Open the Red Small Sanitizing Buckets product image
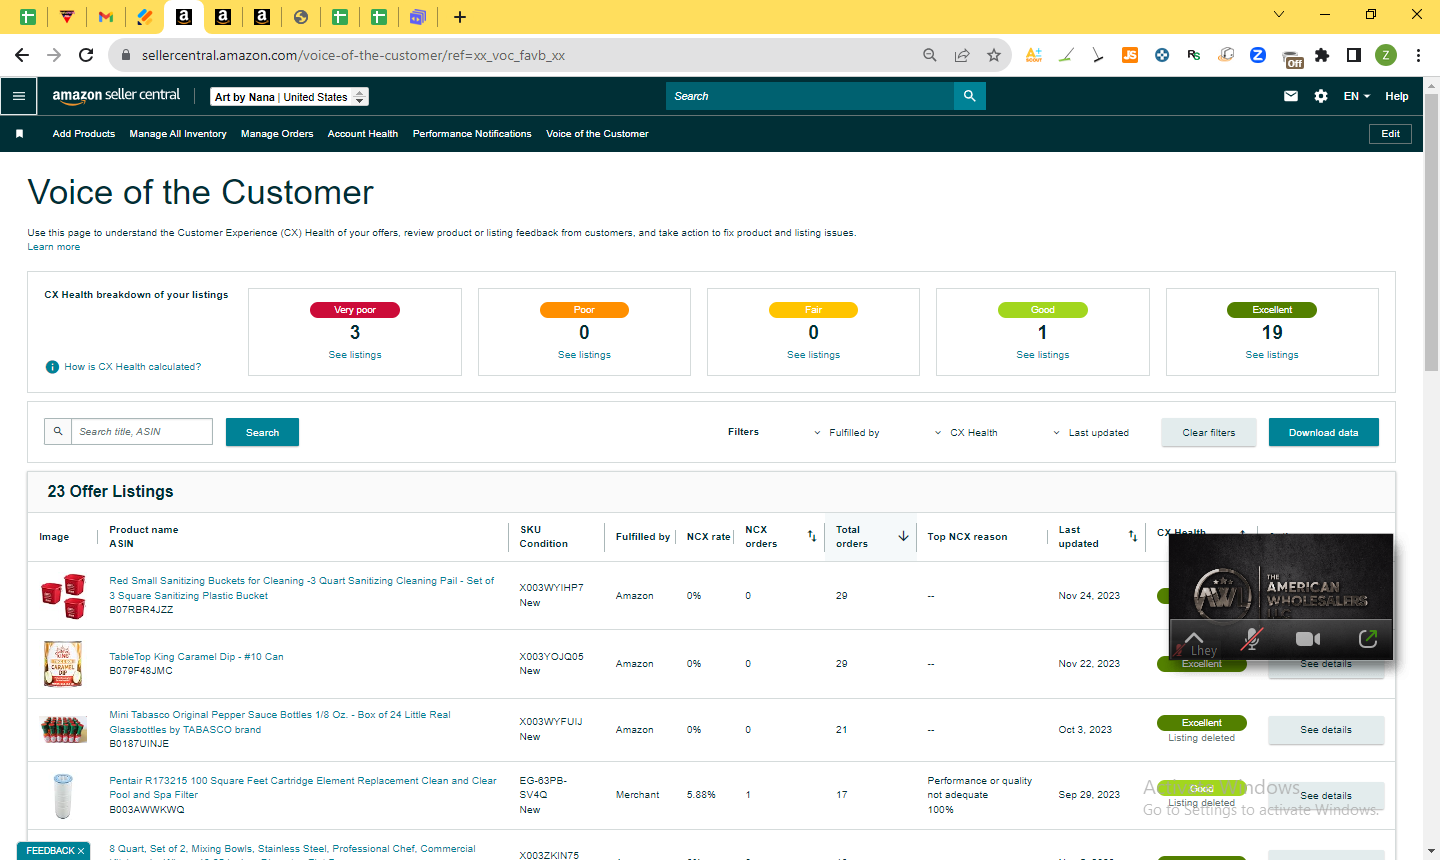The width and height of the screenshot is (1440, 860). coord(63,596)
